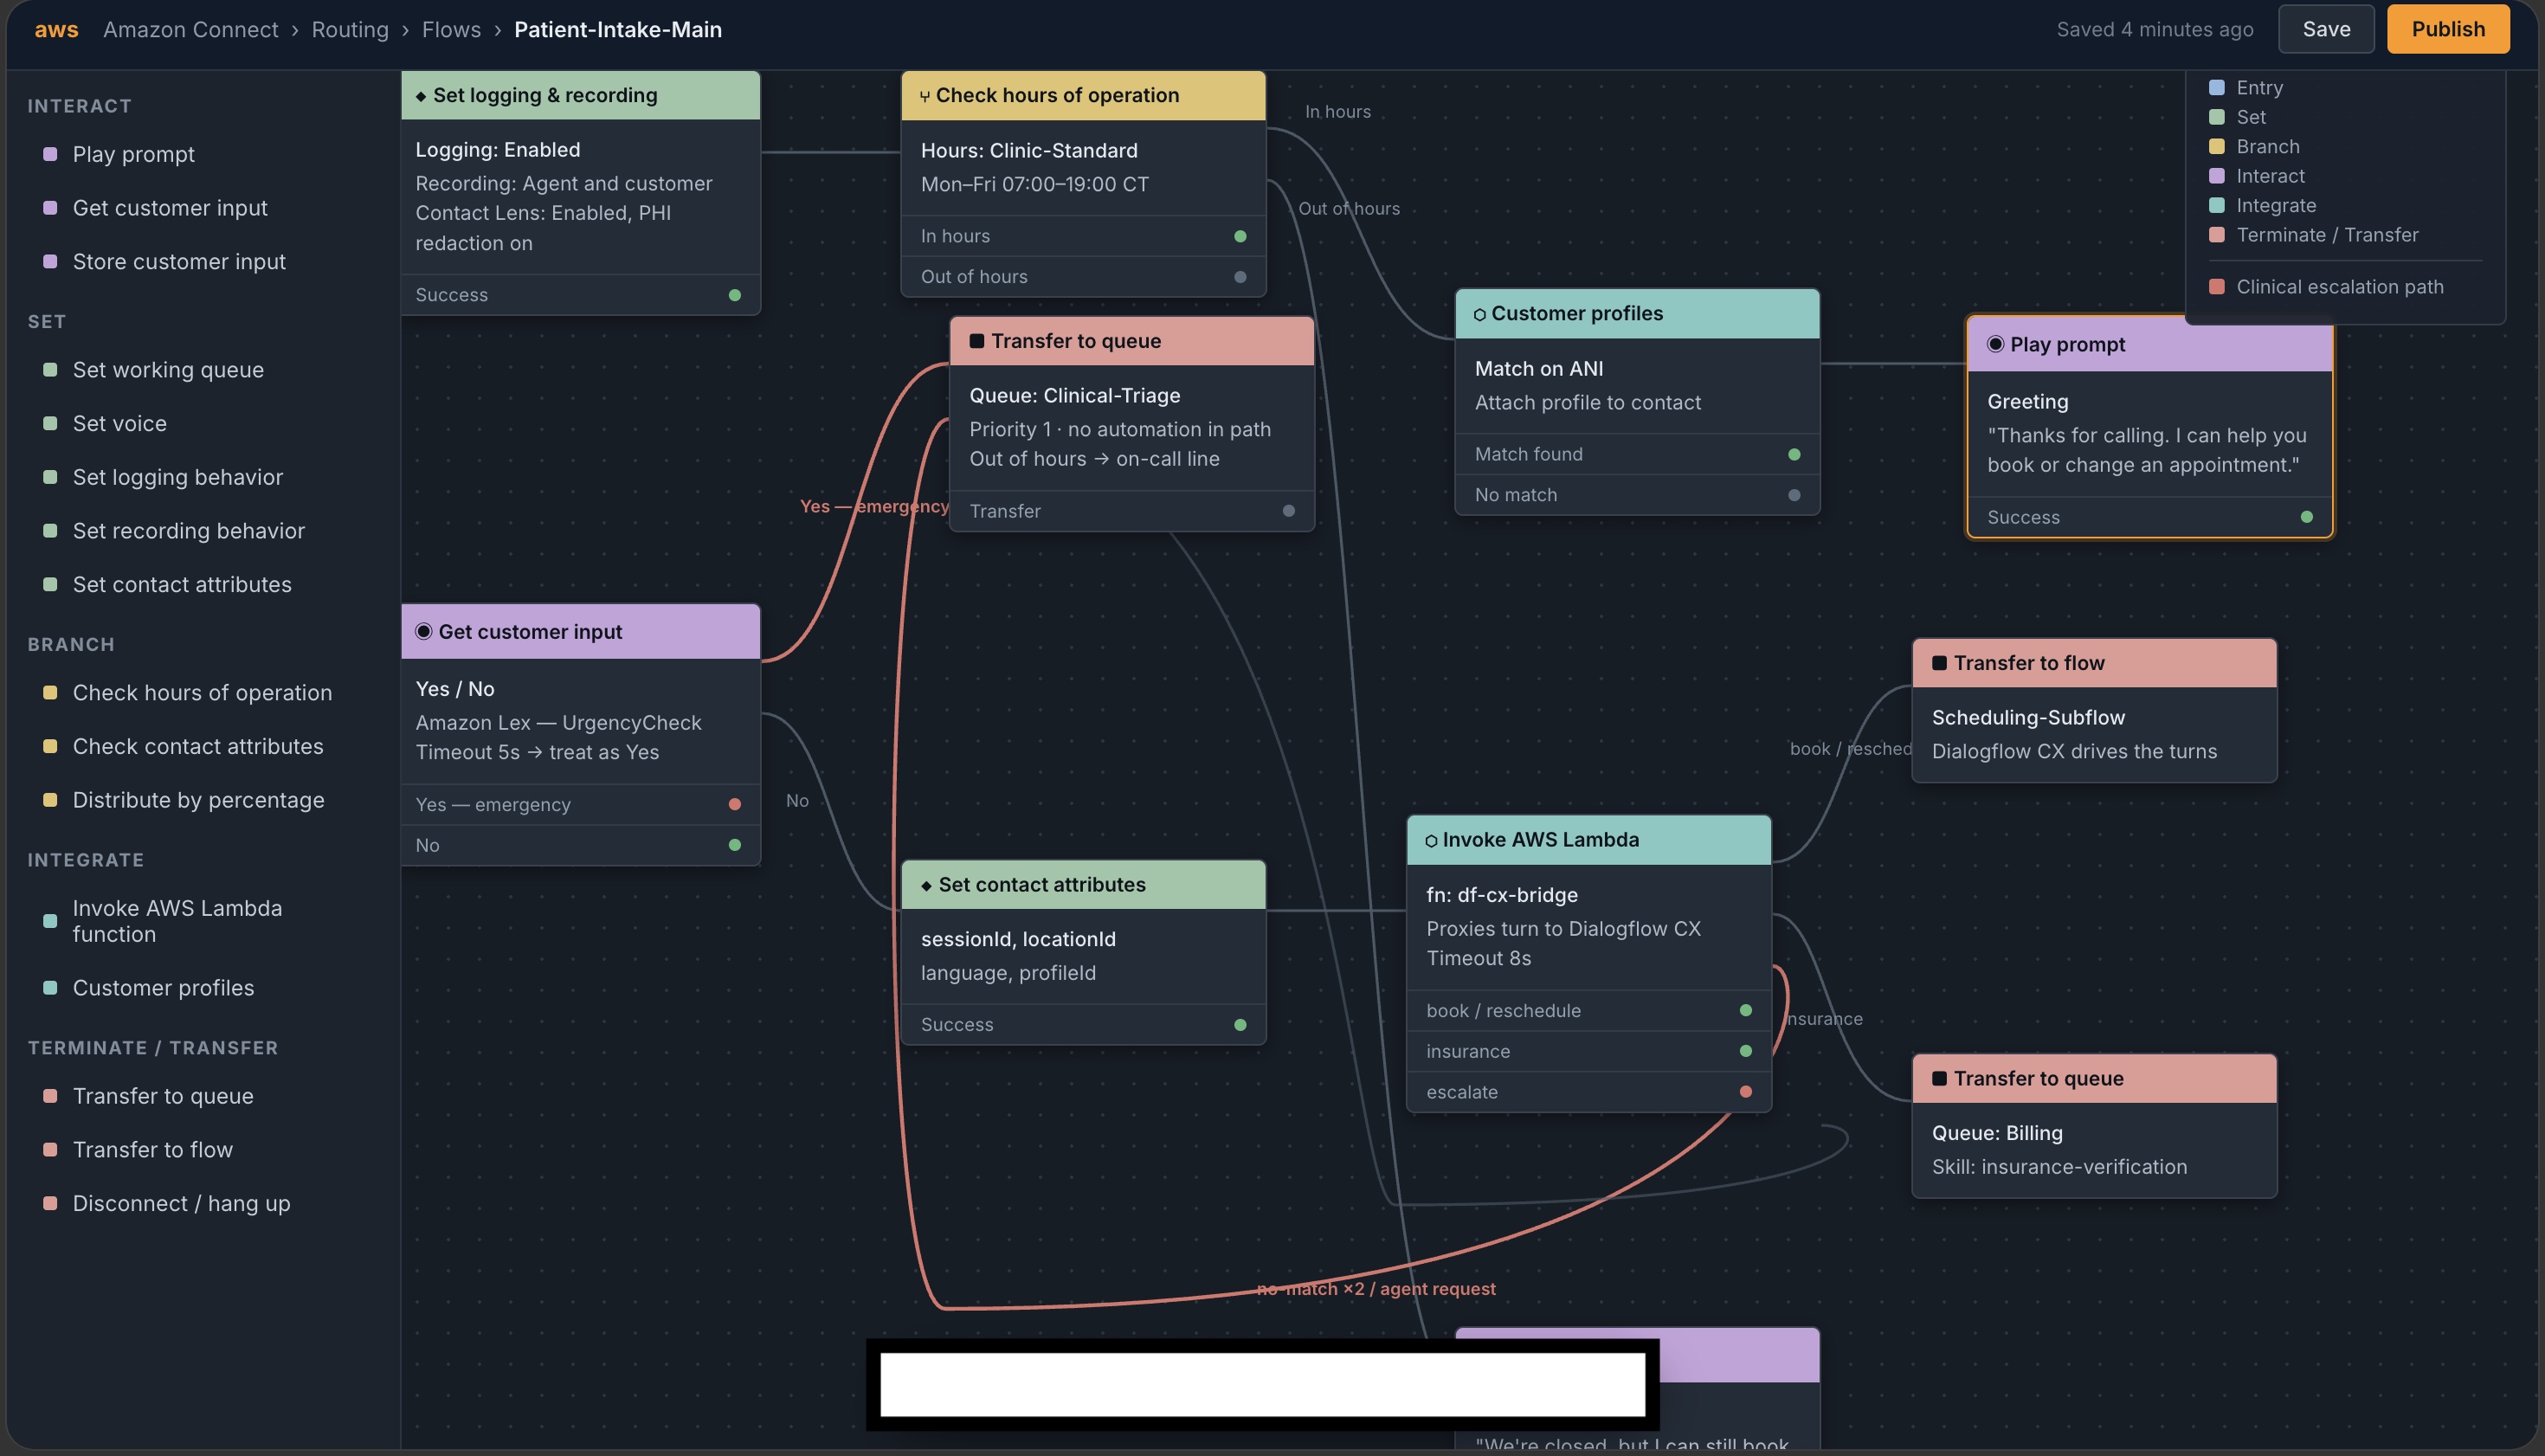Select Distribute by percentage palette item
Viewport: 2545px width, 1456px height.
click(199, 800)
